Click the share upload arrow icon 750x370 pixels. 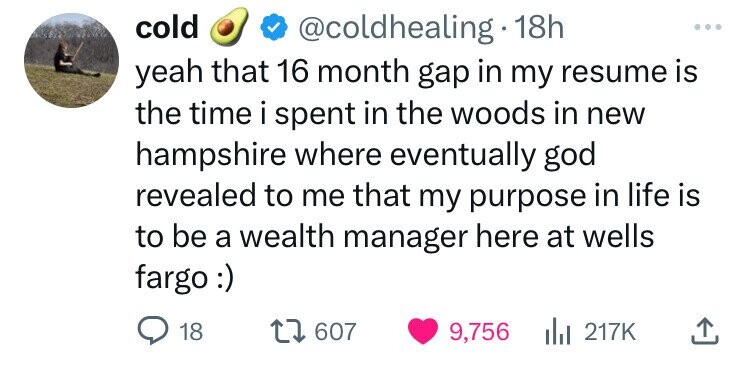point(706,332)
